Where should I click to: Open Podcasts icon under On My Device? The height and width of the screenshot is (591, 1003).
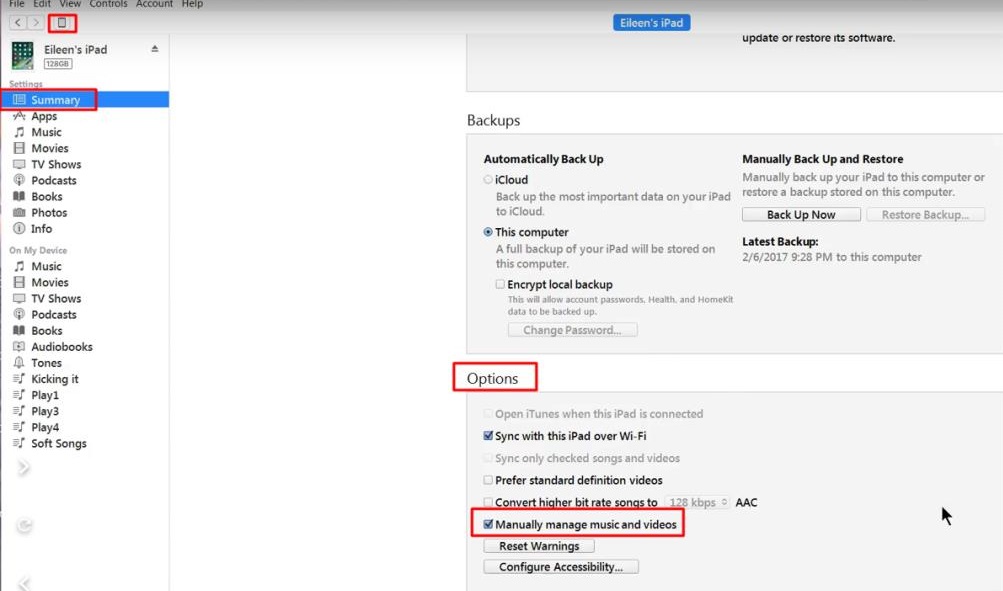19,314
